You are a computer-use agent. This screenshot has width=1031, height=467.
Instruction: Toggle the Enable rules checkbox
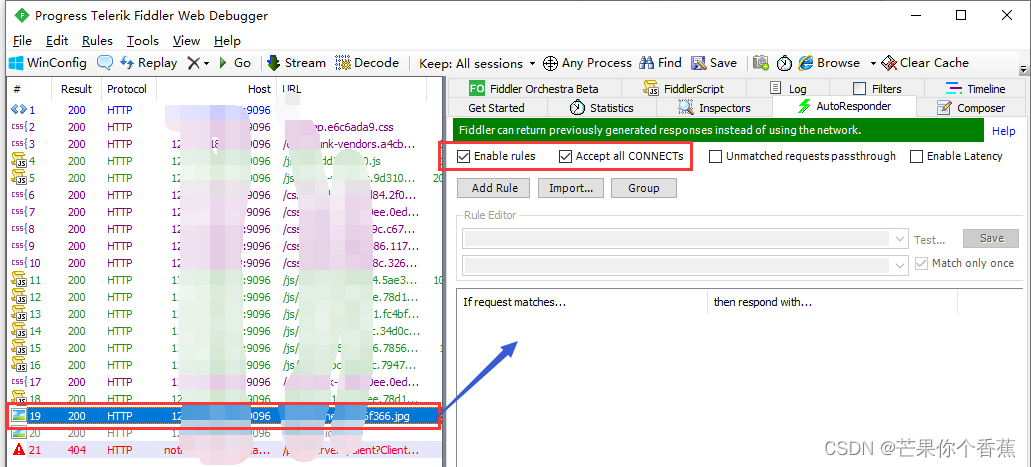click(464, 157)
